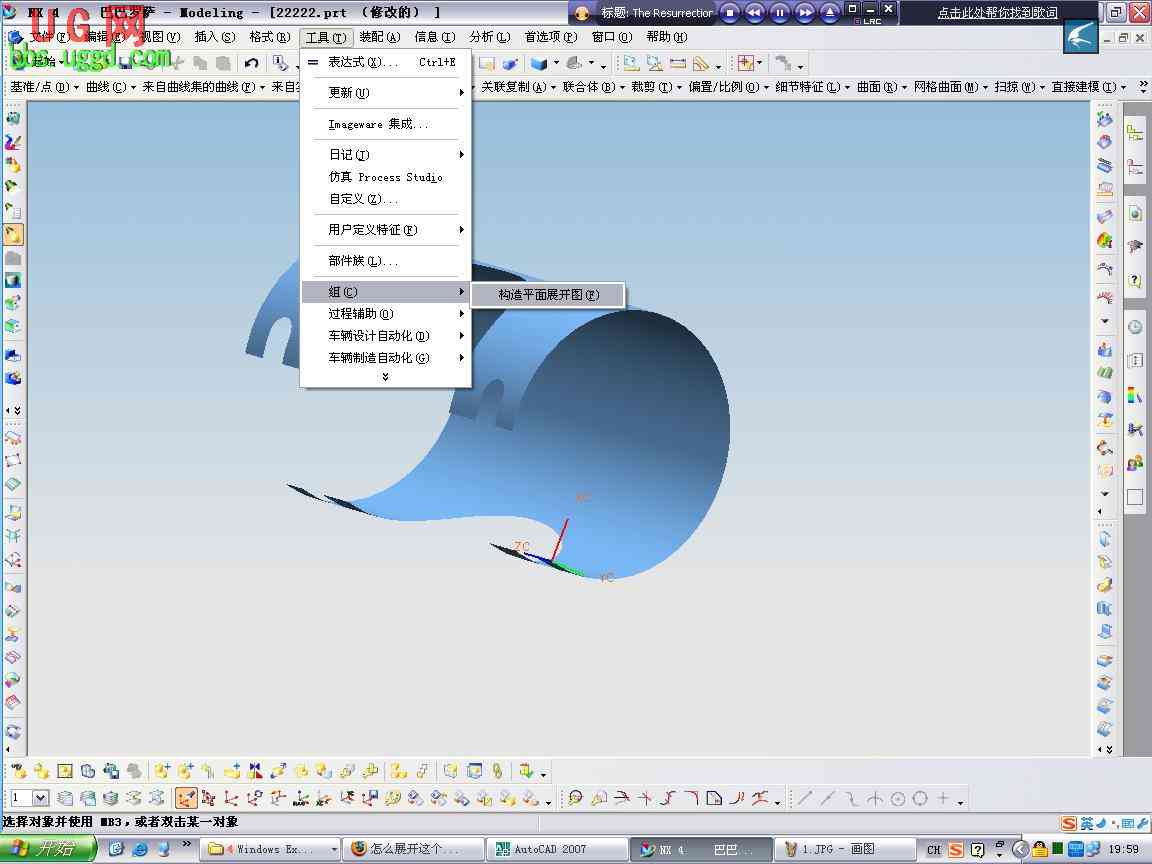Viewport: 1152px width, 864px height.
Task: Expand 过程辅助 (O) submenu
Action: 386,314
